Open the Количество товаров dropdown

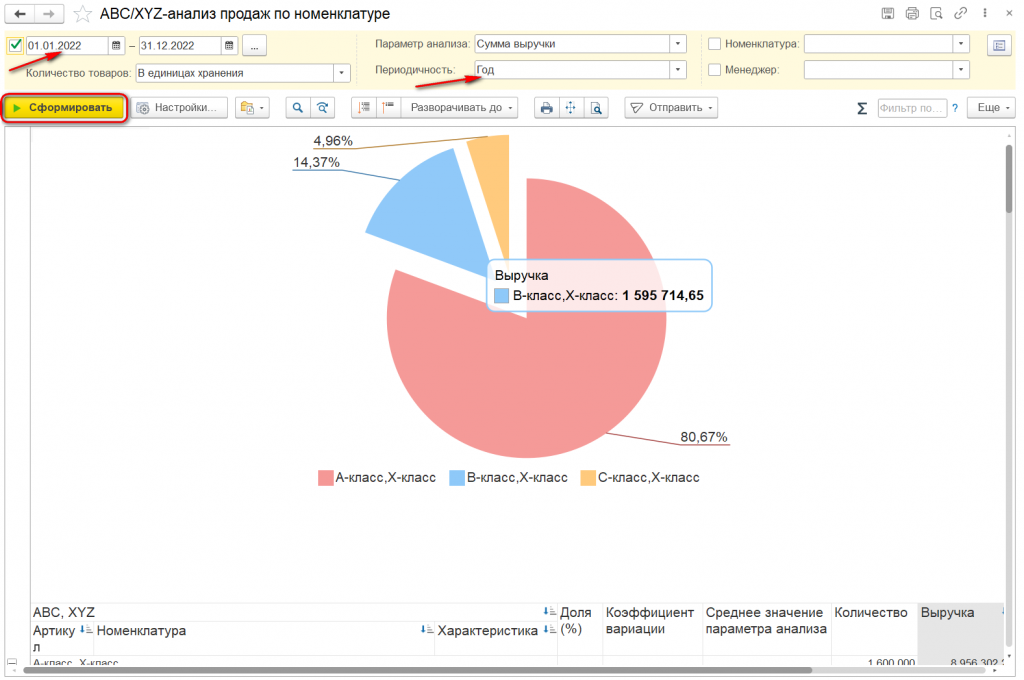pos(342,73)
